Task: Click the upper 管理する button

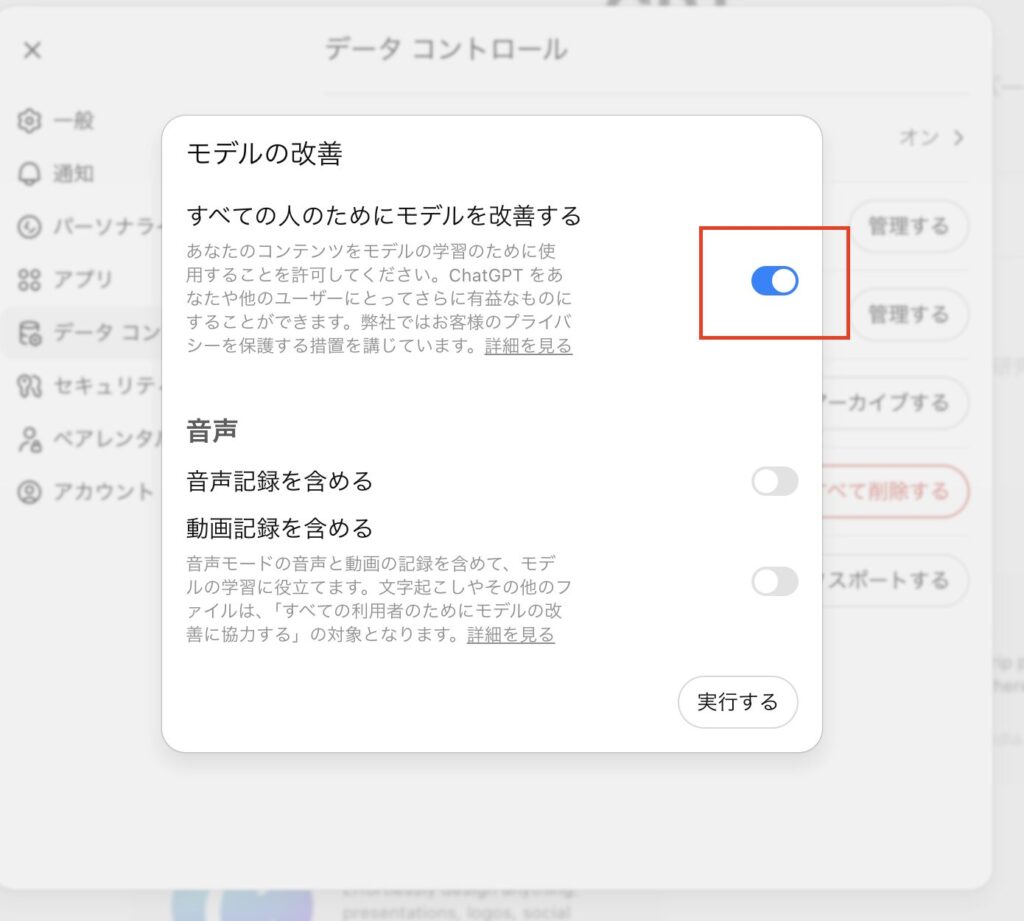Action: click(x=907, y=226)
